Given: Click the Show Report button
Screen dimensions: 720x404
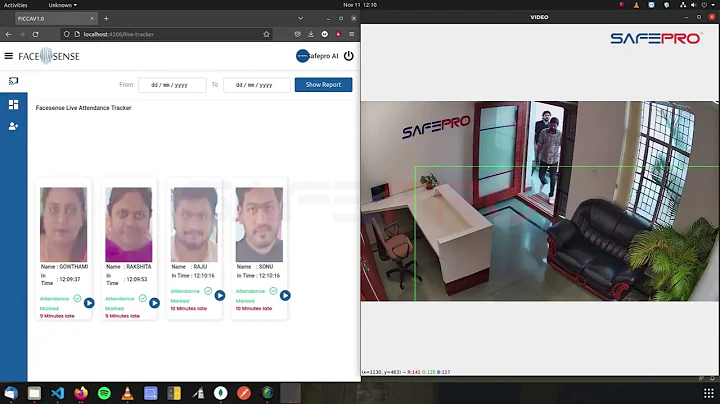Looking at the screenshot, I should point(323,84).
